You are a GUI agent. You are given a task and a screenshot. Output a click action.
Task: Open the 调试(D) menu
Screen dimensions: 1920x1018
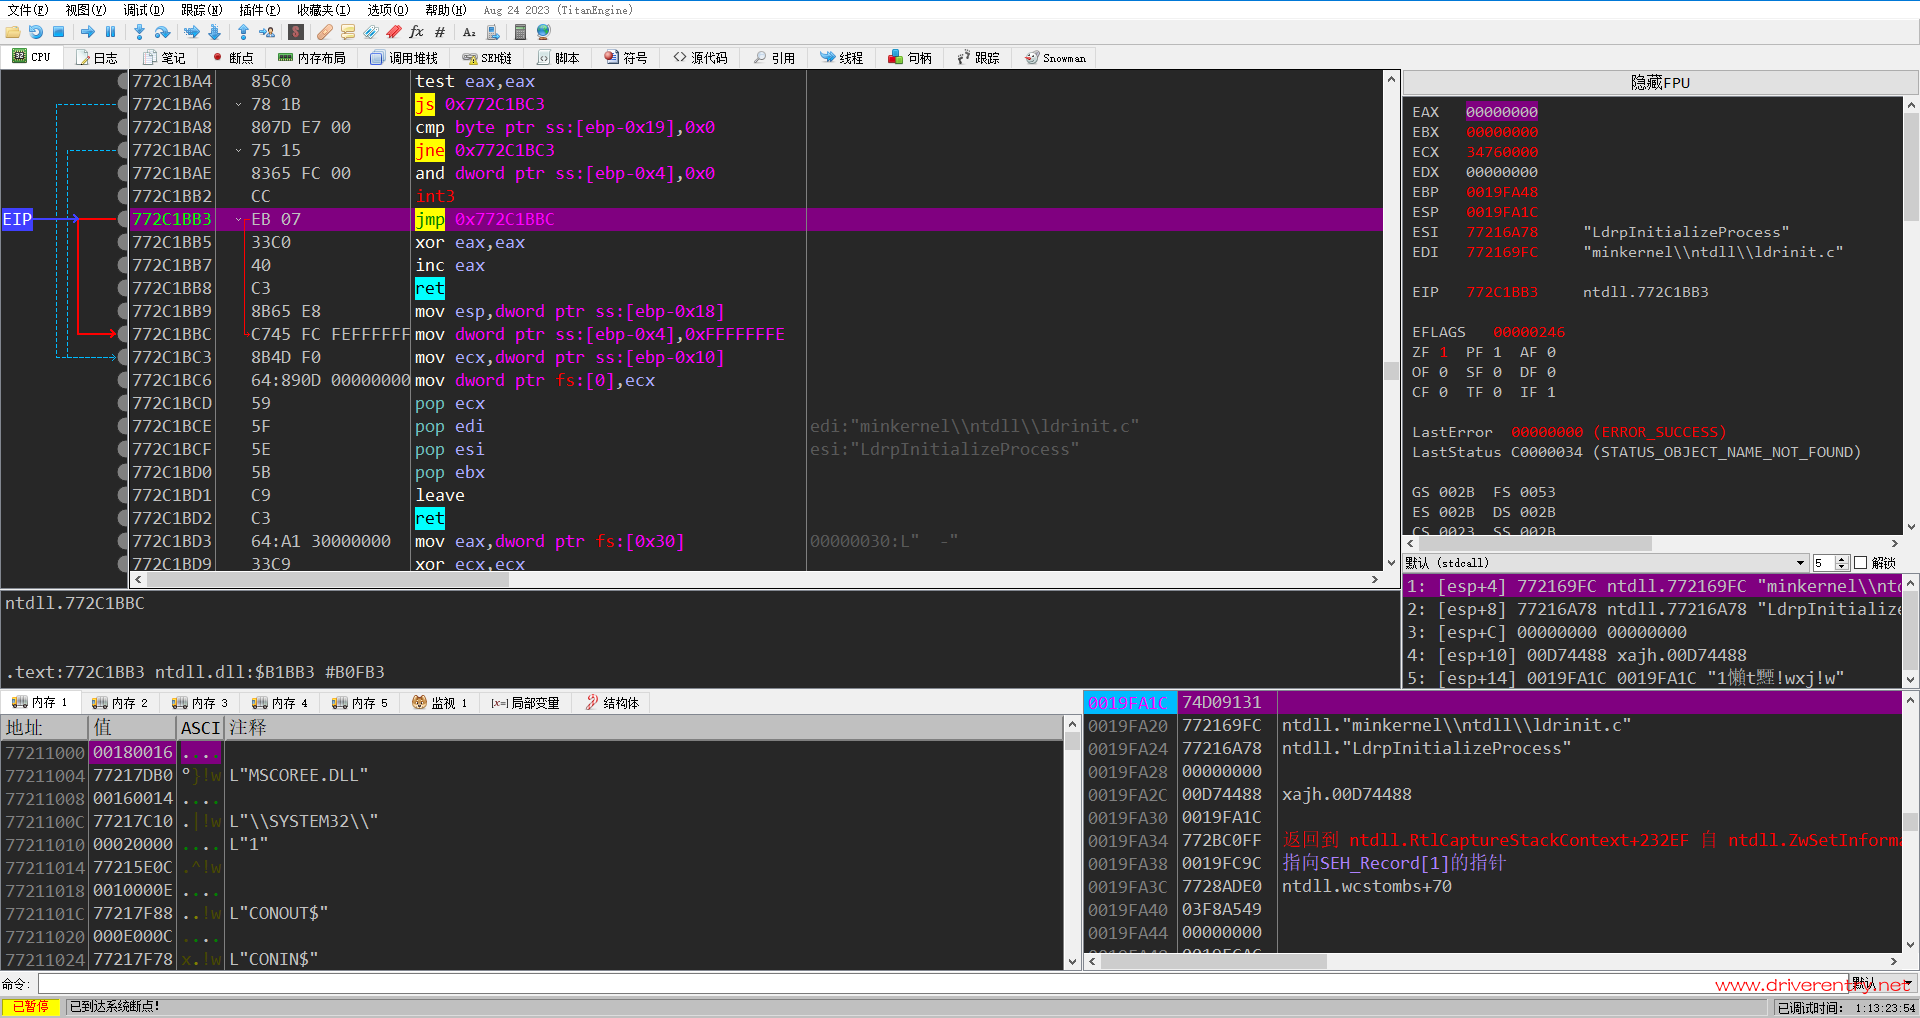pos(144,10)
